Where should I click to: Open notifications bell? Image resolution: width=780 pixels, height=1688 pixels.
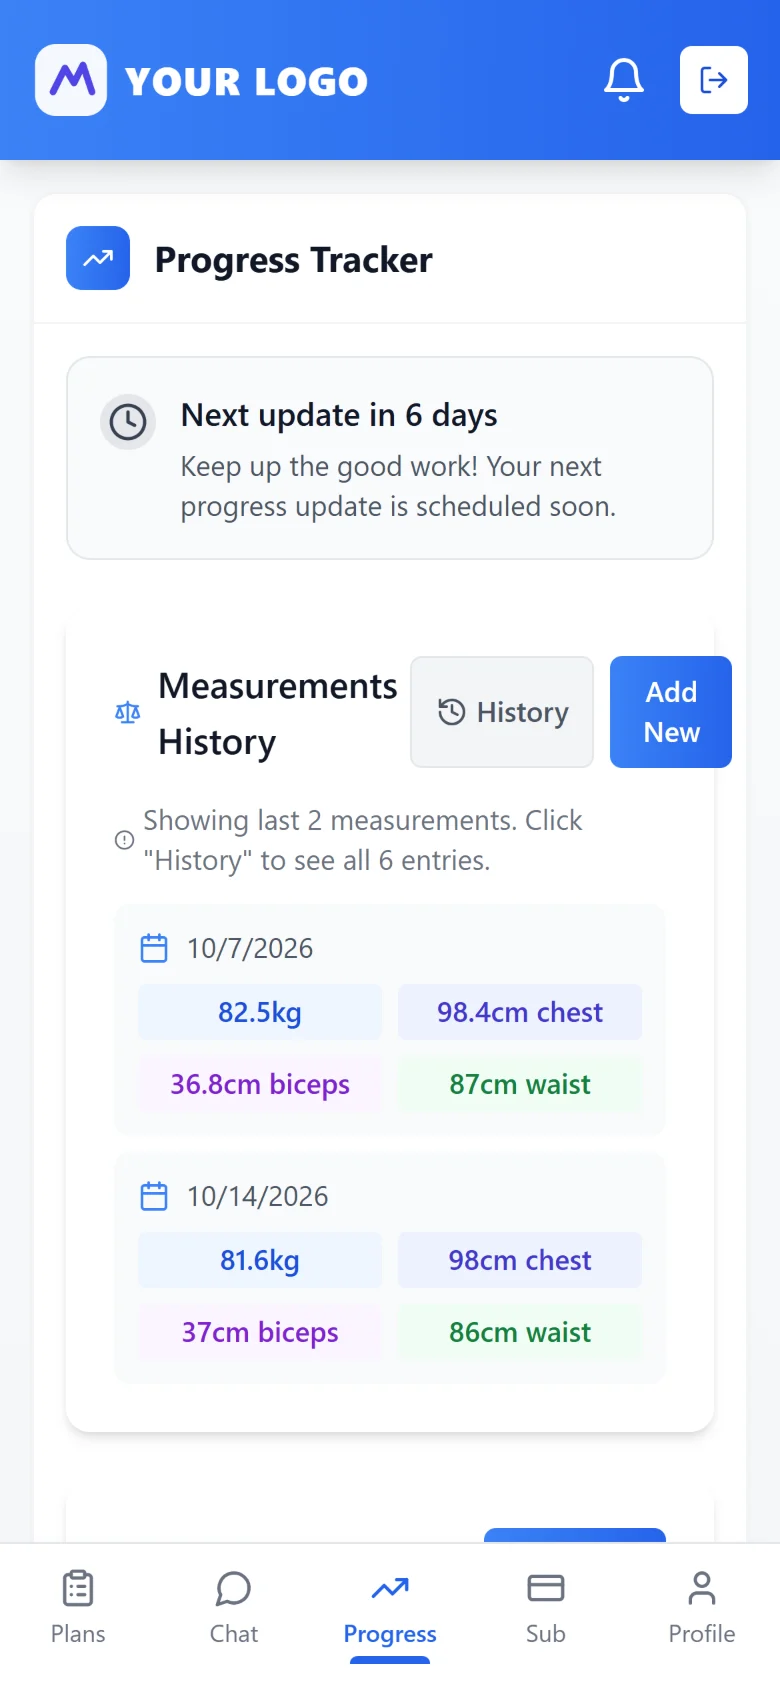[624, 80]
